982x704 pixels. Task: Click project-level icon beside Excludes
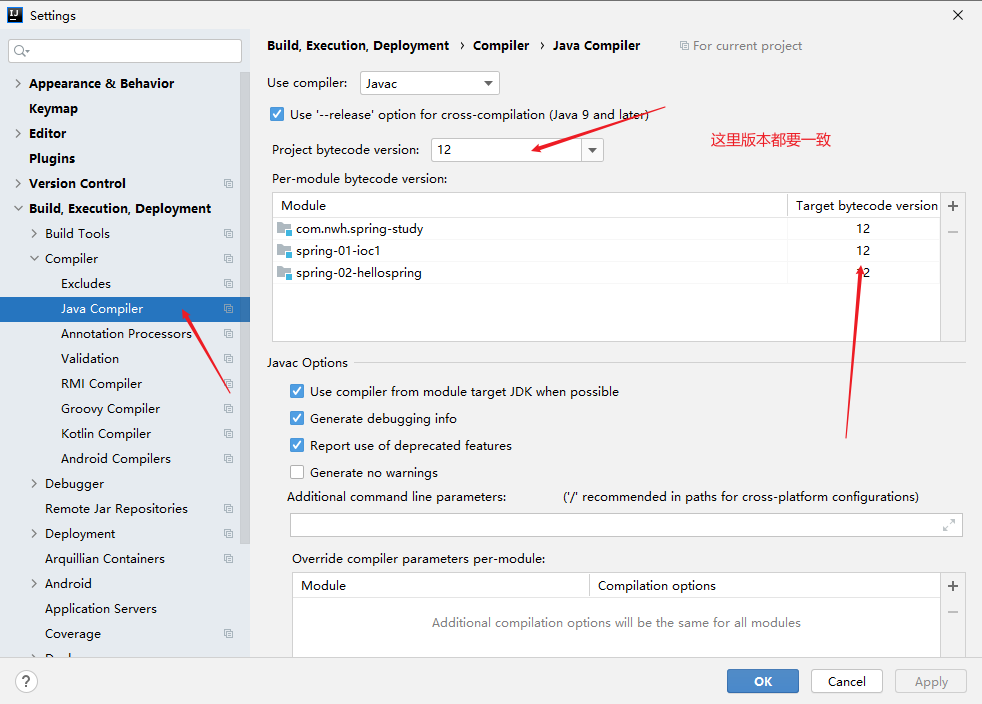click(x=229, y=284)
